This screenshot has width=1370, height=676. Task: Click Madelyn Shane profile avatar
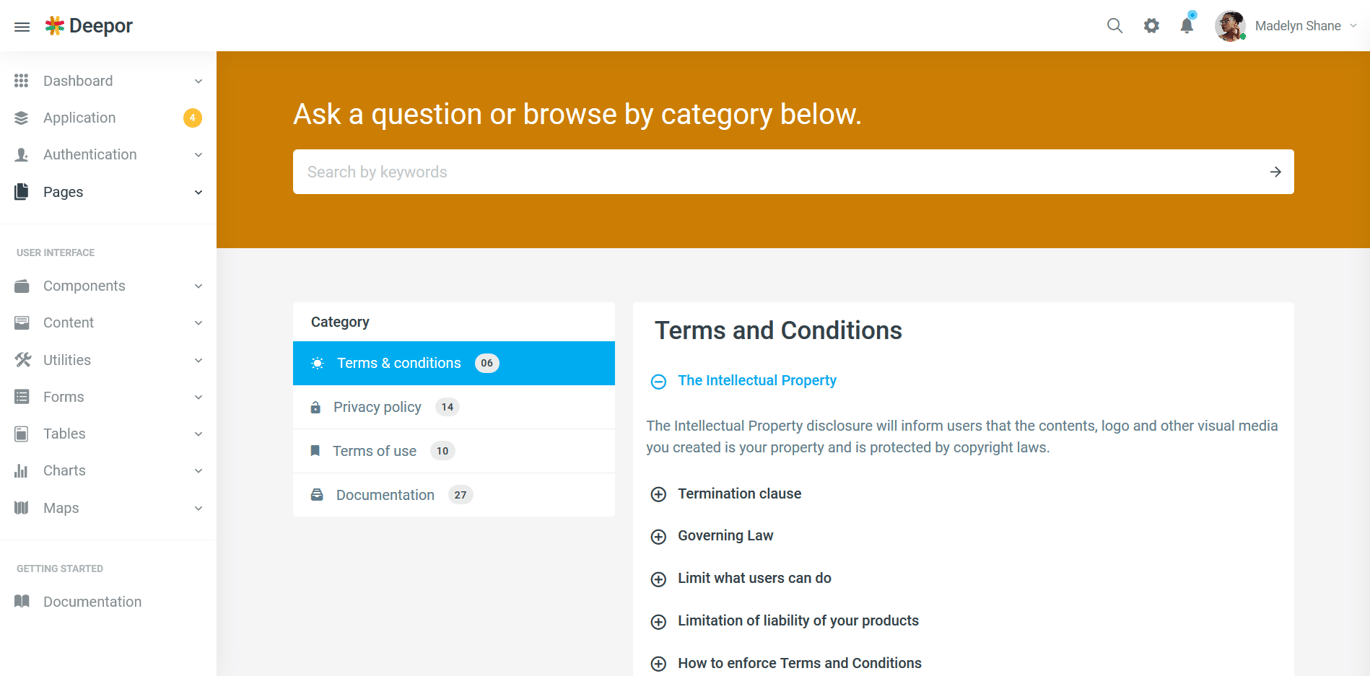pyautogui.click(x=1230, y=26)
